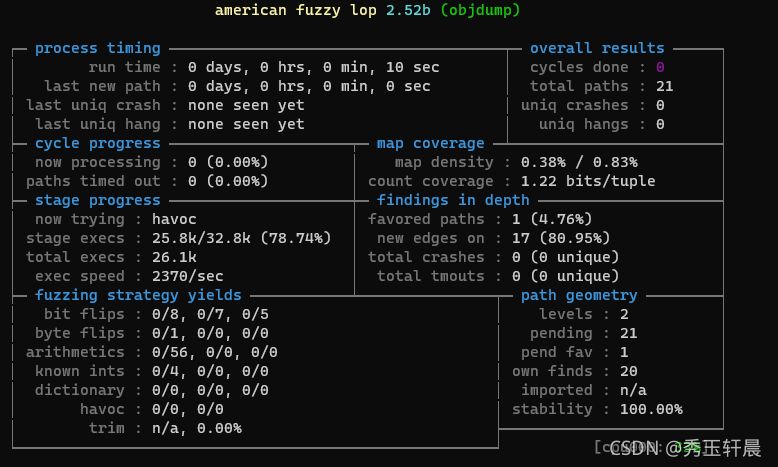Click the '(objdump)' target name
The height and width of the screenshot is (467, 778).
point(480,10)
